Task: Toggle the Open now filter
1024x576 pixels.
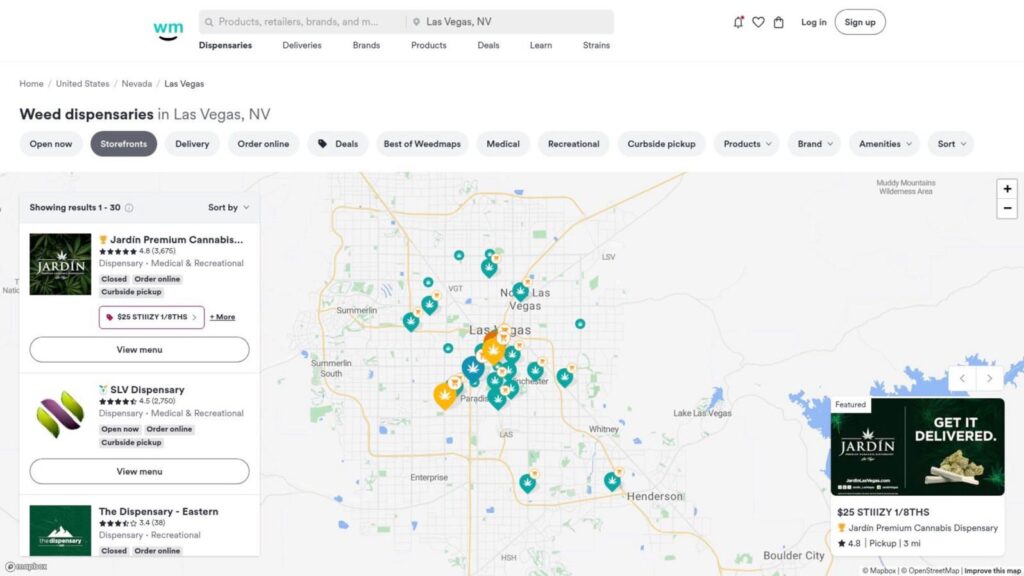Action: pyautogui.click(x=51, y=144)
